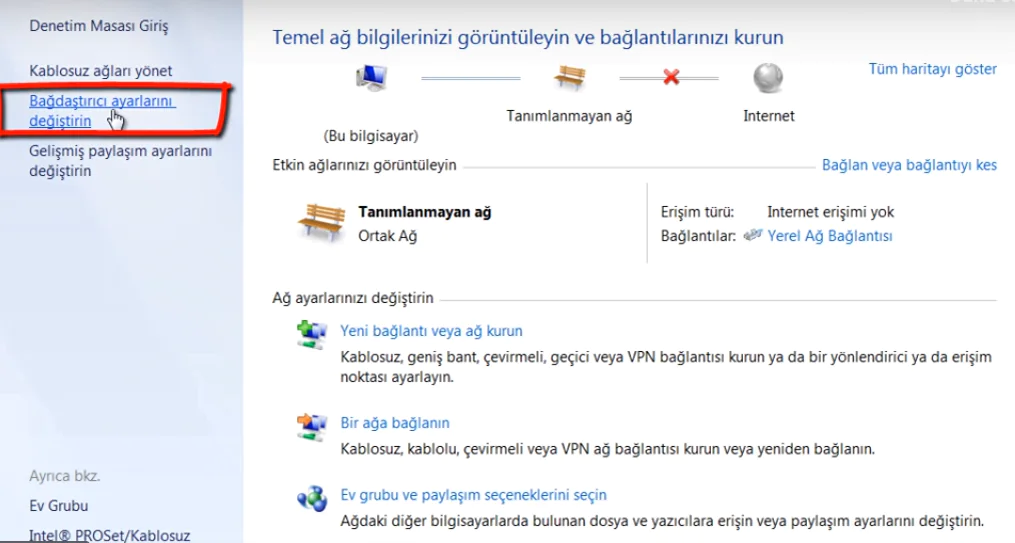Screen dimensions: 1015x543
Task: Open Ev Grubu in Ayrıca bkz.
Action: tap(58, 505)
